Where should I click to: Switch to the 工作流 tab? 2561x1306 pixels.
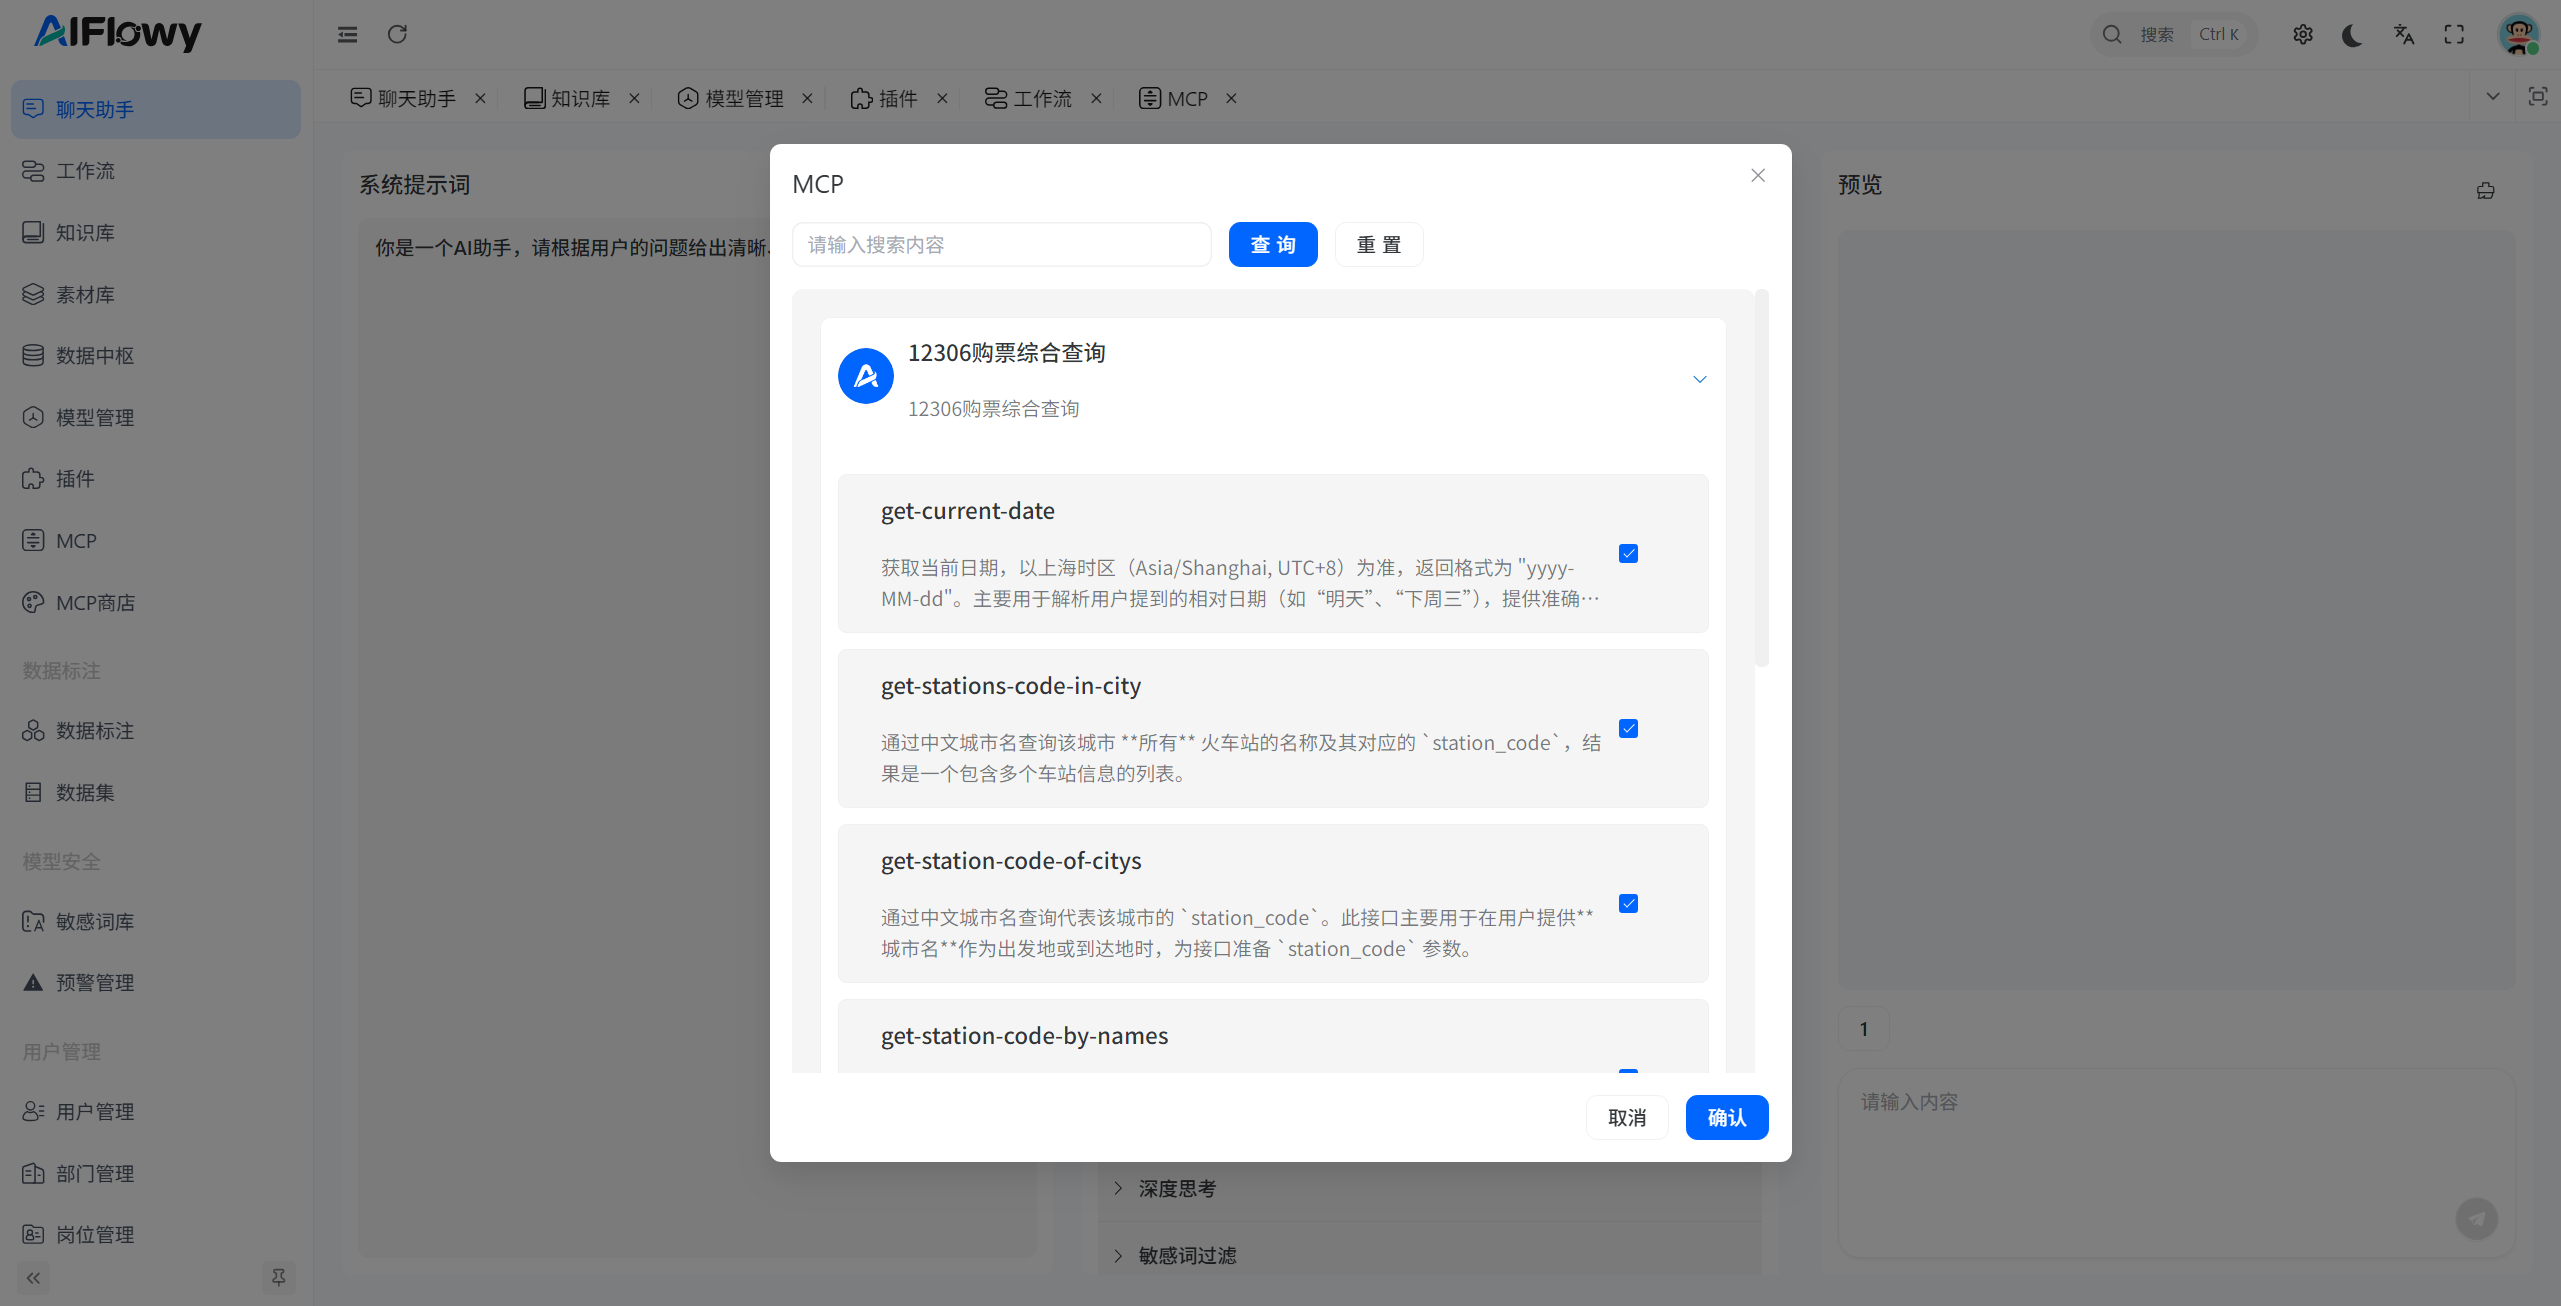pos(1041,98)
